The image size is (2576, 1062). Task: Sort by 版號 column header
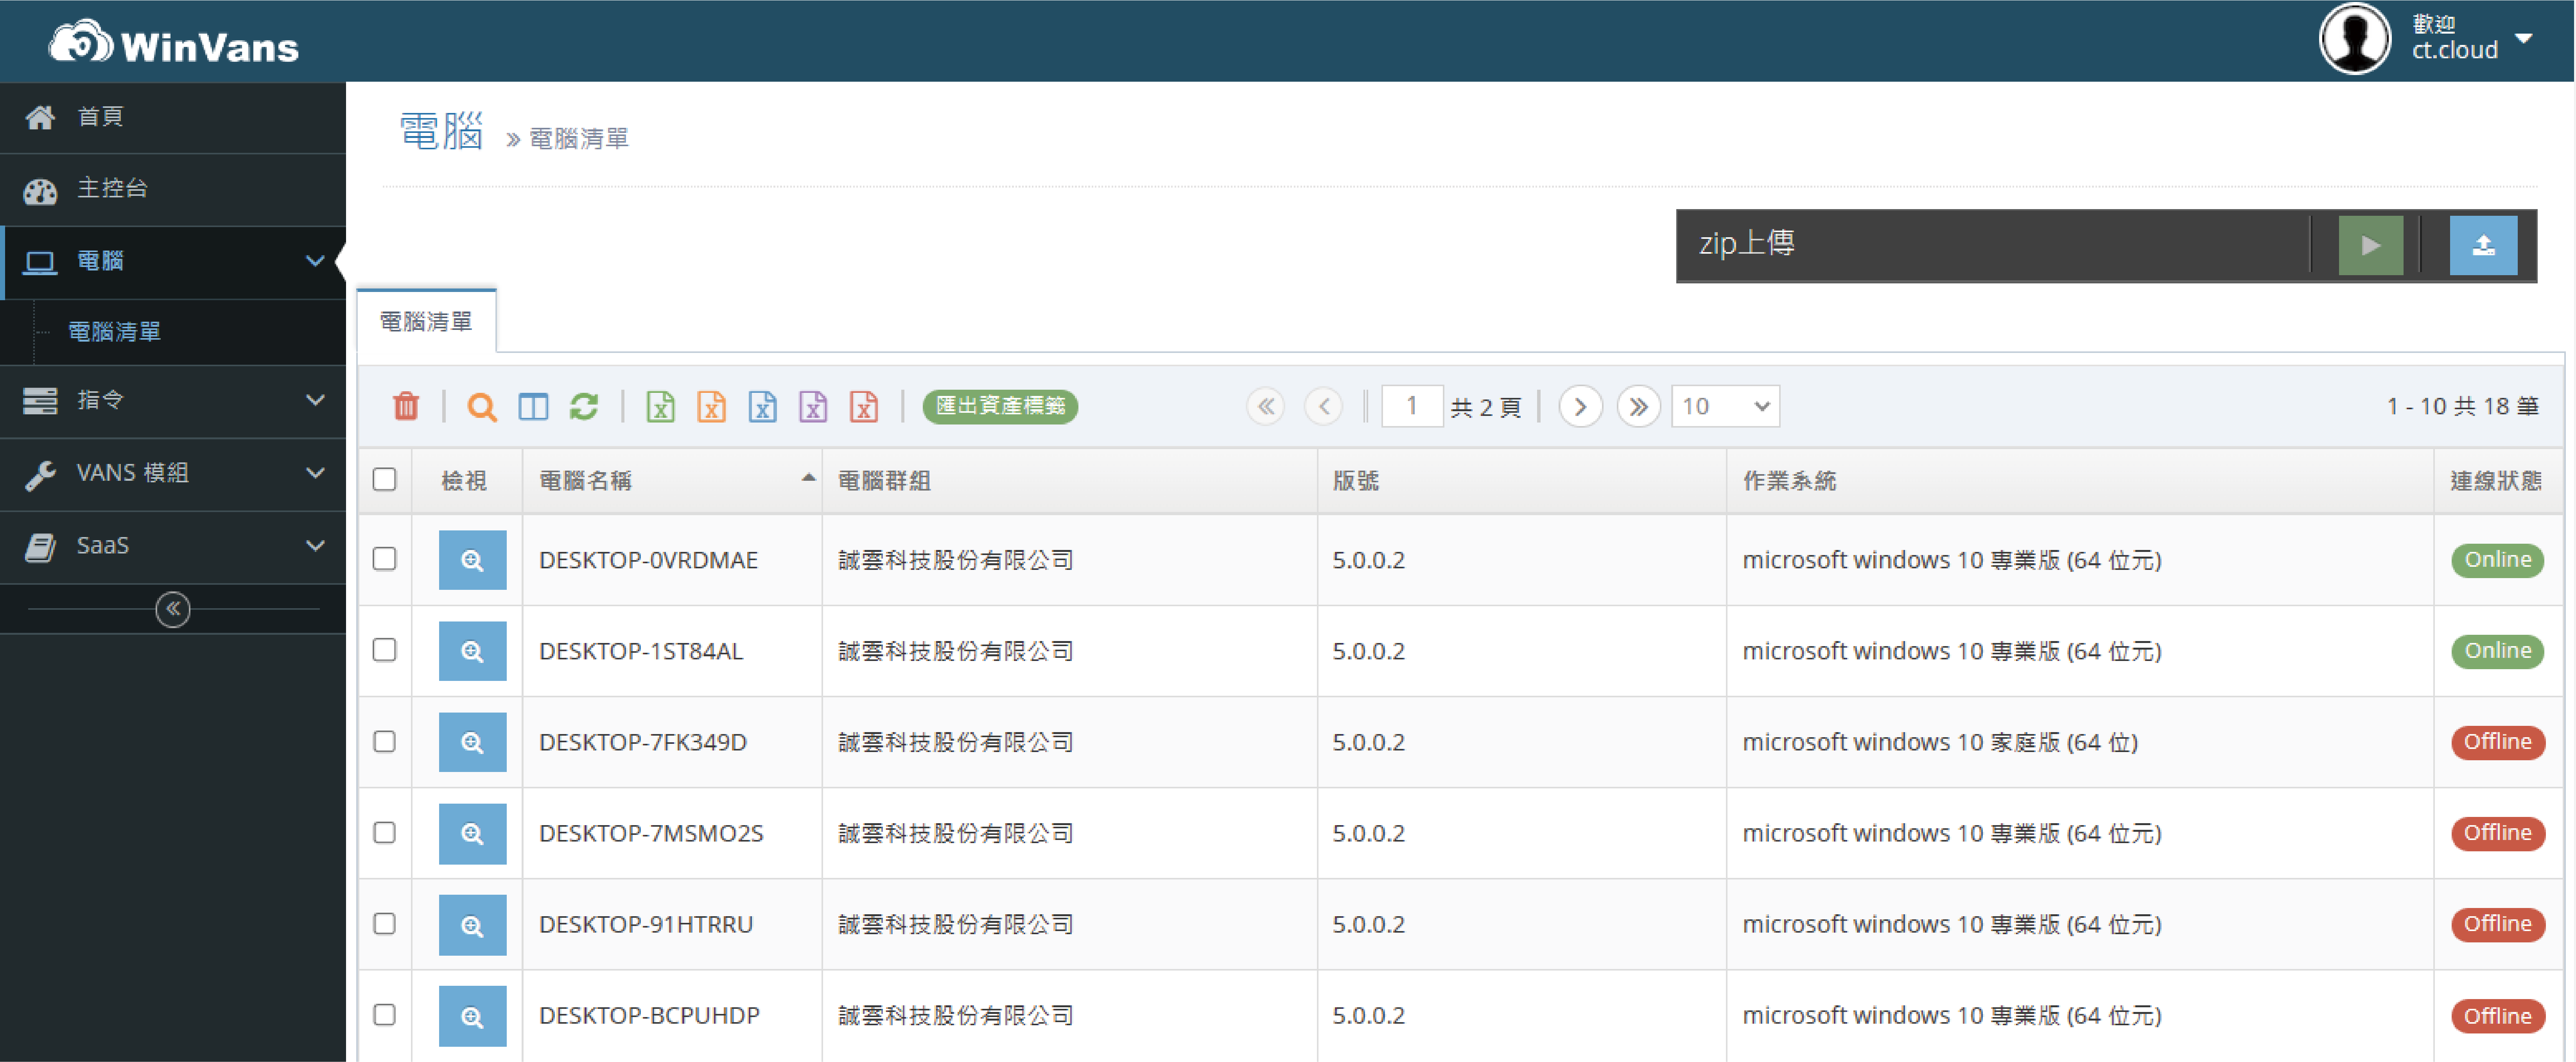point(1522,481)
